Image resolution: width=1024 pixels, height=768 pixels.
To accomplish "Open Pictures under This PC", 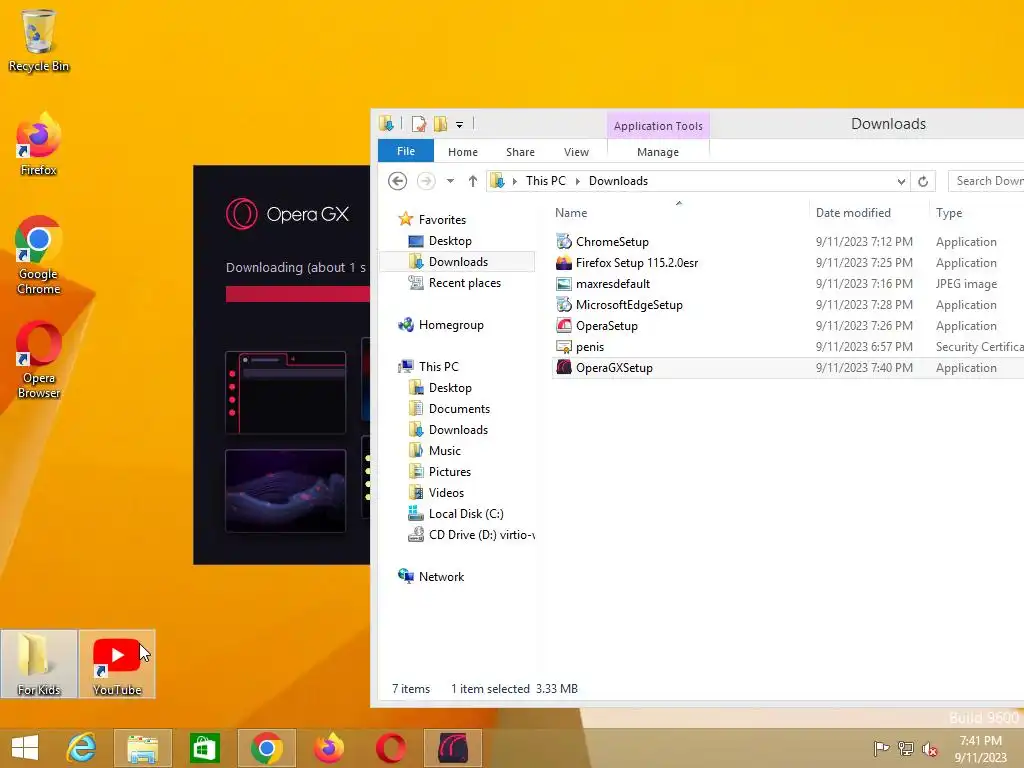I will coord(449,471).
